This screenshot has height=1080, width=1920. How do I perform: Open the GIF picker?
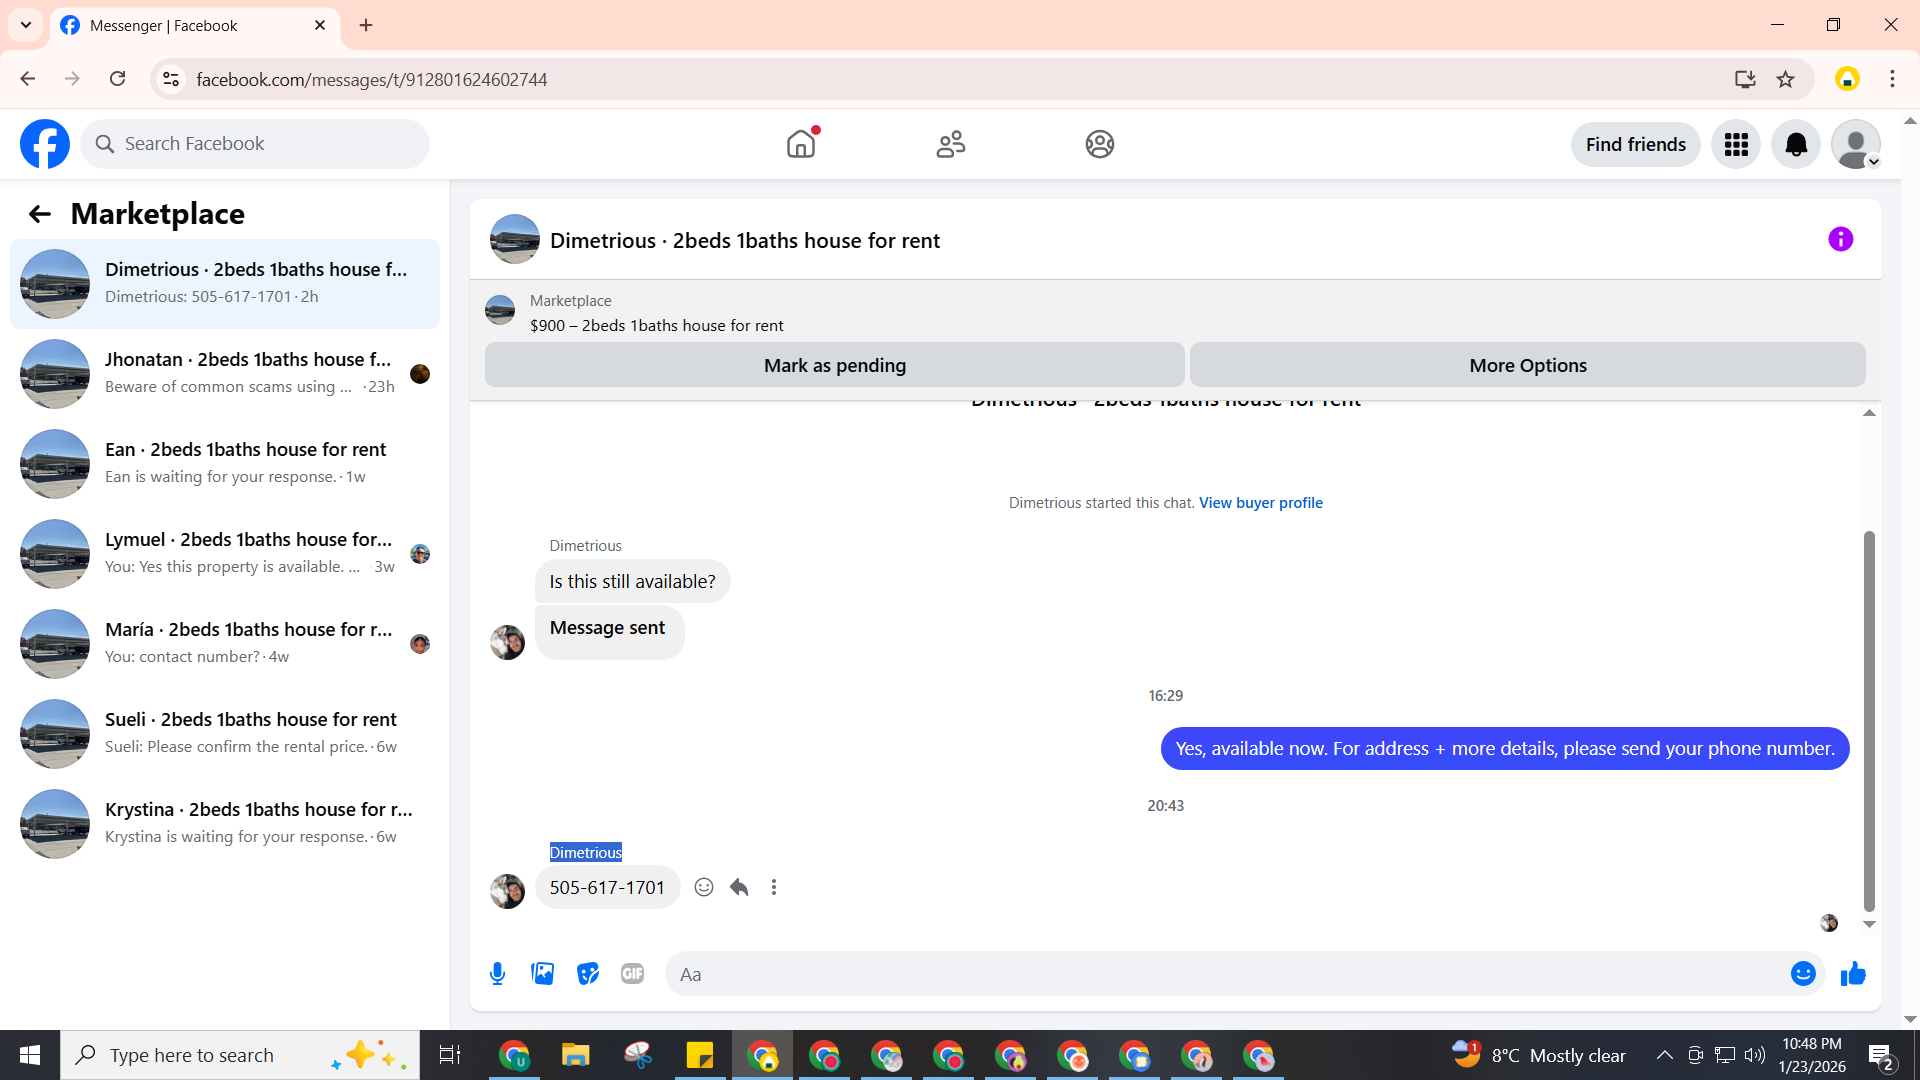click(x=632, y=974)
